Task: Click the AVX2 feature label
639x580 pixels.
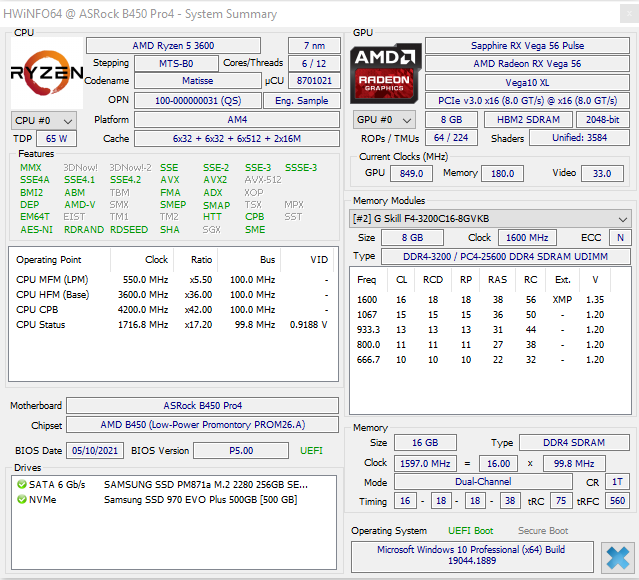Action: point(215,180)
